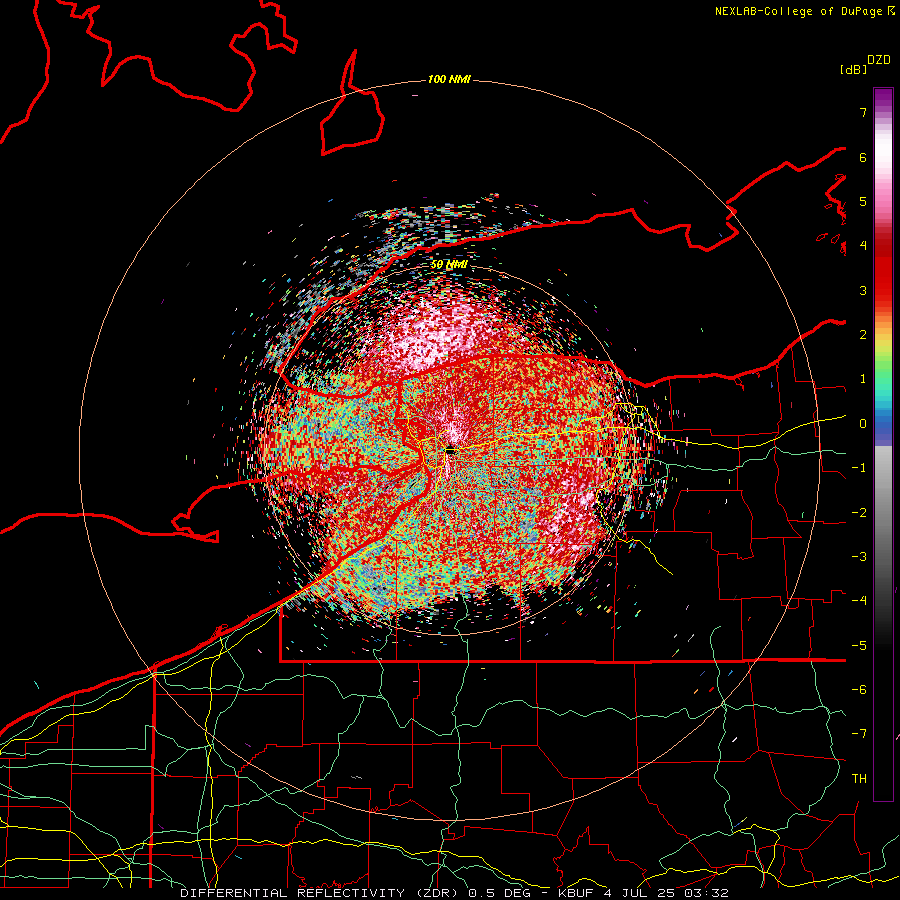Screen dimensions: 900x900
Task: Click the 0 value on the color scale
Action: (x=863, y=424)
